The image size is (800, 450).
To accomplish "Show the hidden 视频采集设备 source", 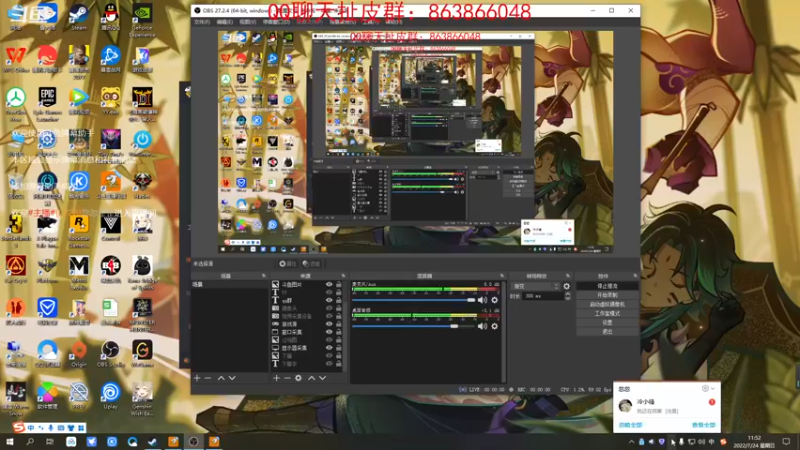I will click(329, 316).
